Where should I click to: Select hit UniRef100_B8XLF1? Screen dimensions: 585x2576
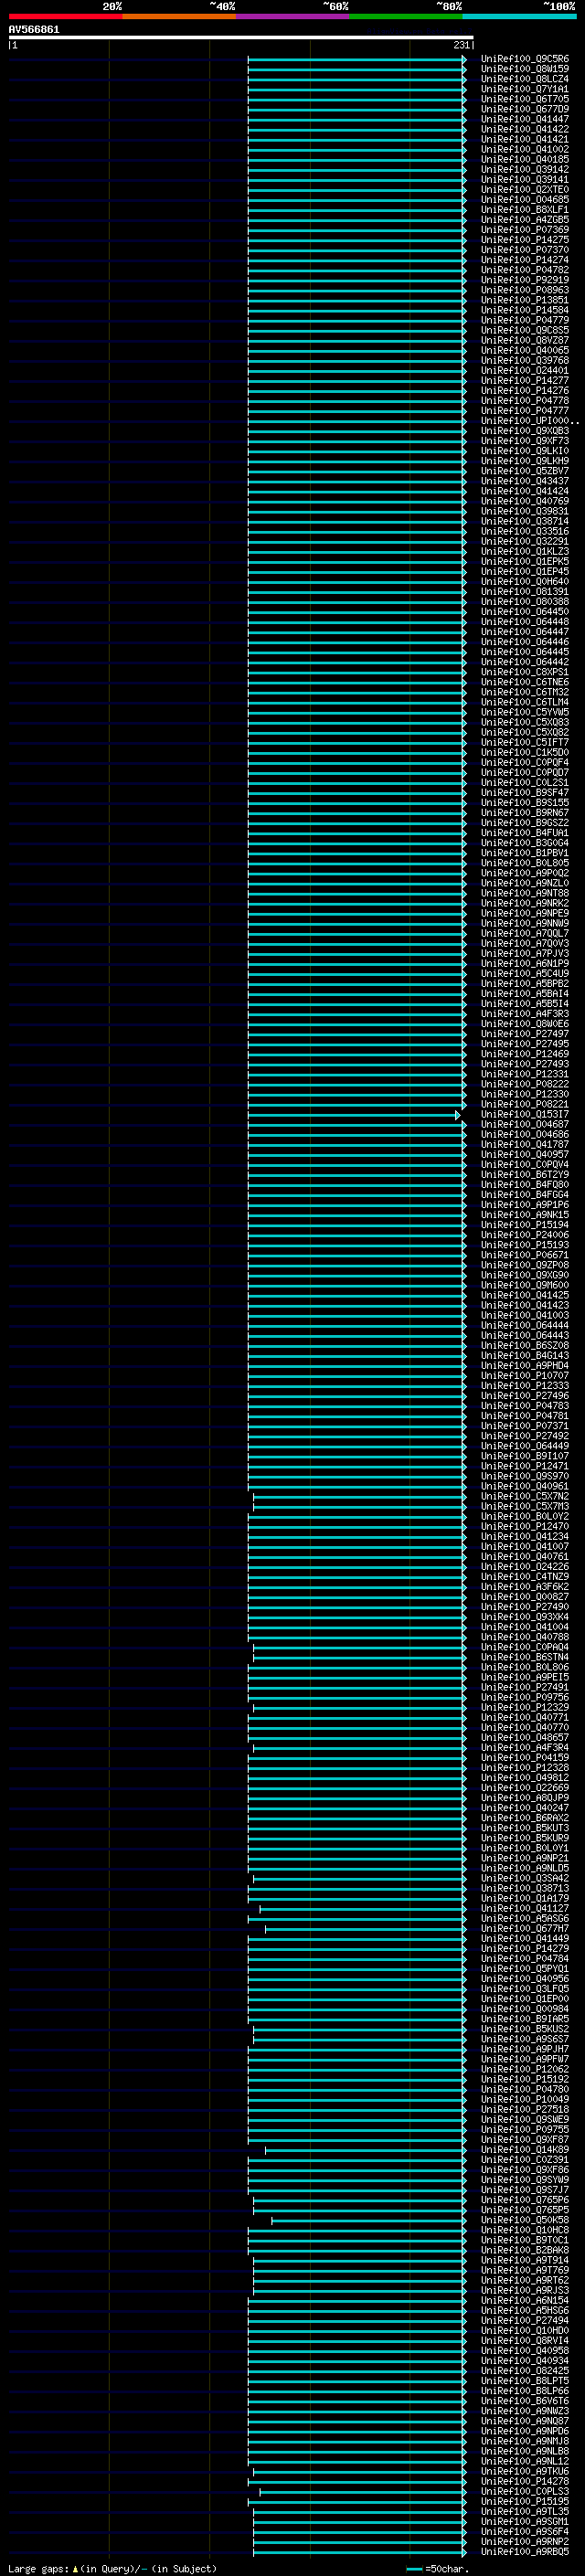pos(524,210)
